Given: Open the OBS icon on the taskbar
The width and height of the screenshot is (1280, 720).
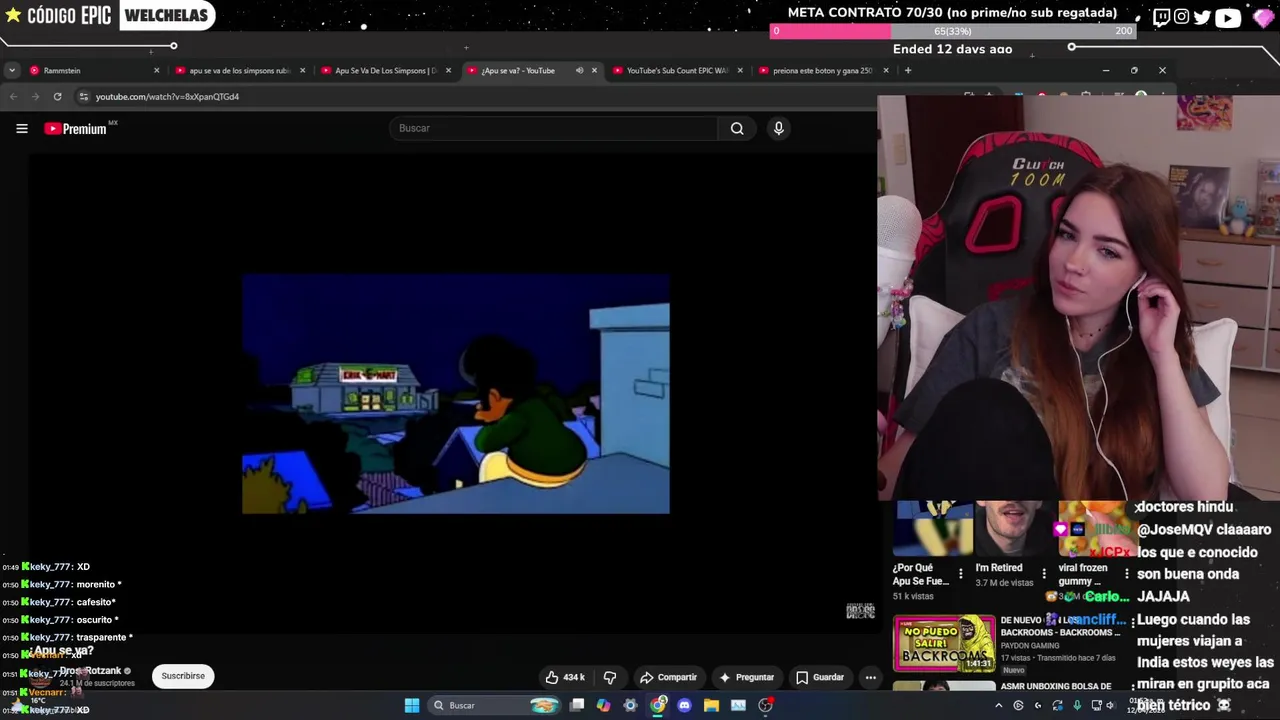Looking at the screenshot, I should point(765,705).
